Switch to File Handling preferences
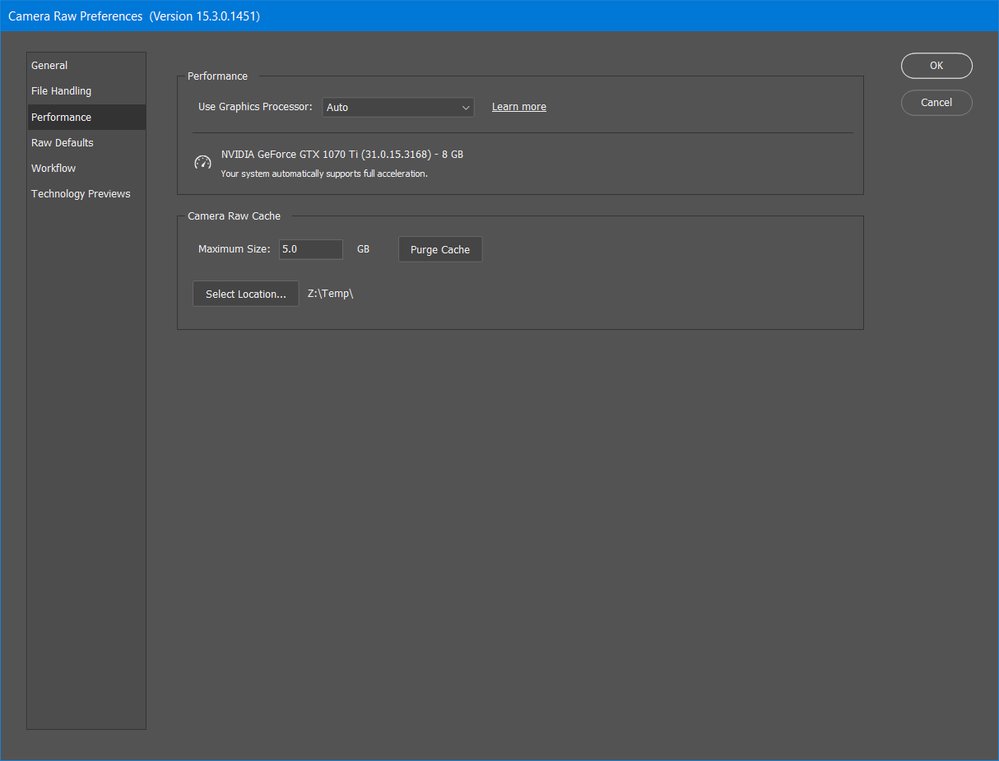Screen dimensions: 999x761 (x=86, y=91)
